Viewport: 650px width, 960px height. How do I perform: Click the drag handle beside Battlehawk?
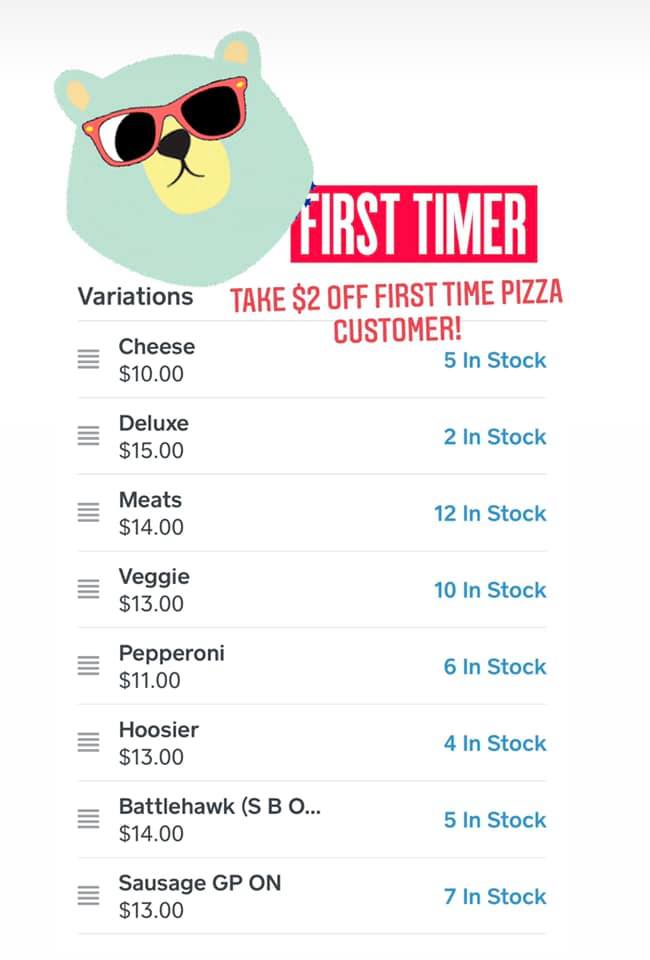click(89, 819)
